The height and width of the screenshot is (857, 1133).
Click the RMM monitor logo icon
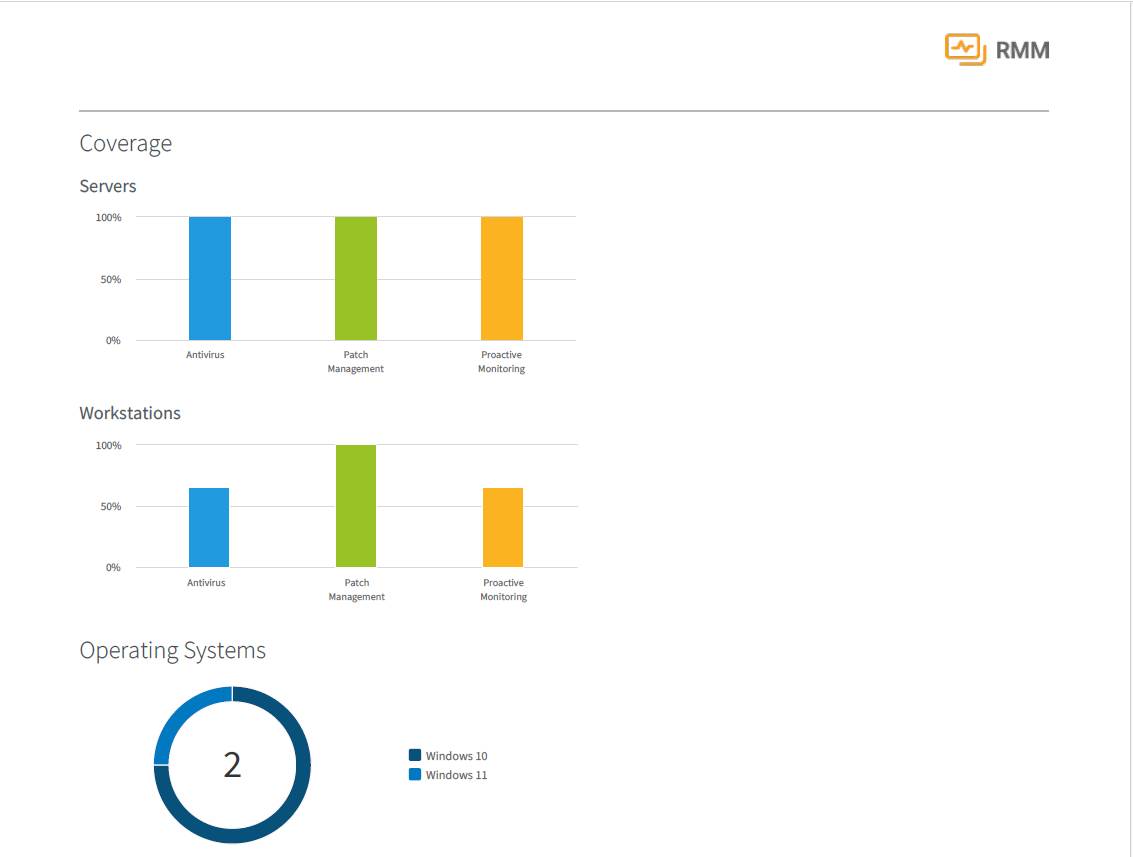965,50
